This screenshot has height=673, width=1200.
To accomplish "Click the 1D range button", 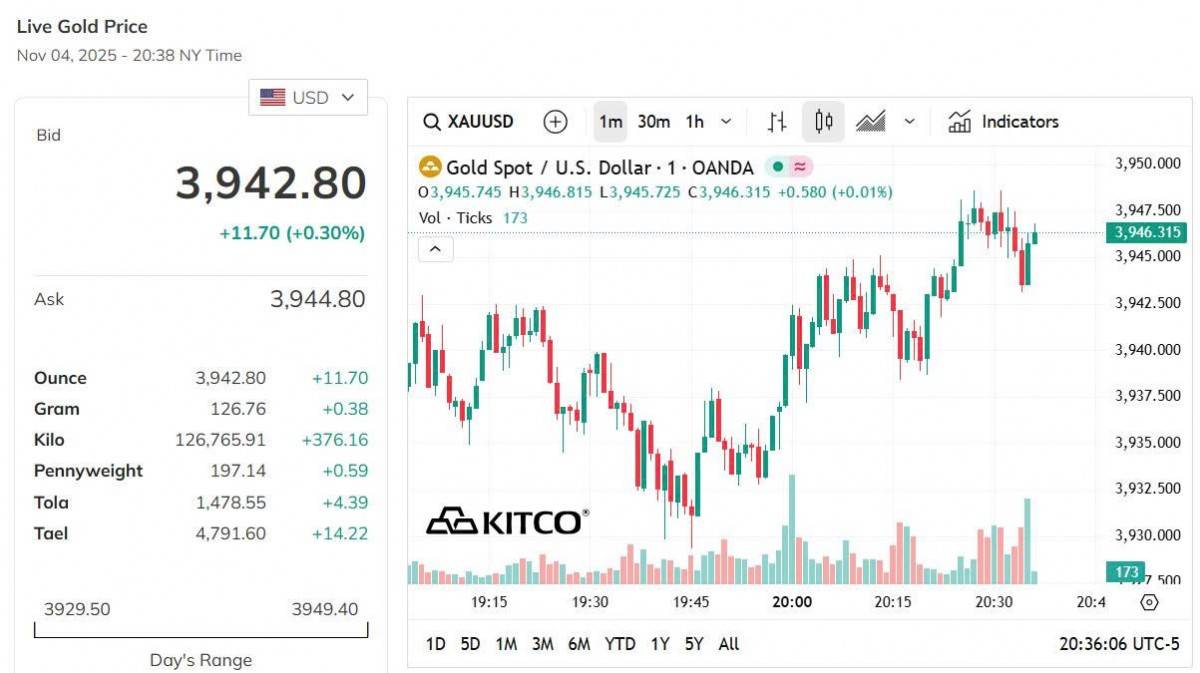I will 435,644.
